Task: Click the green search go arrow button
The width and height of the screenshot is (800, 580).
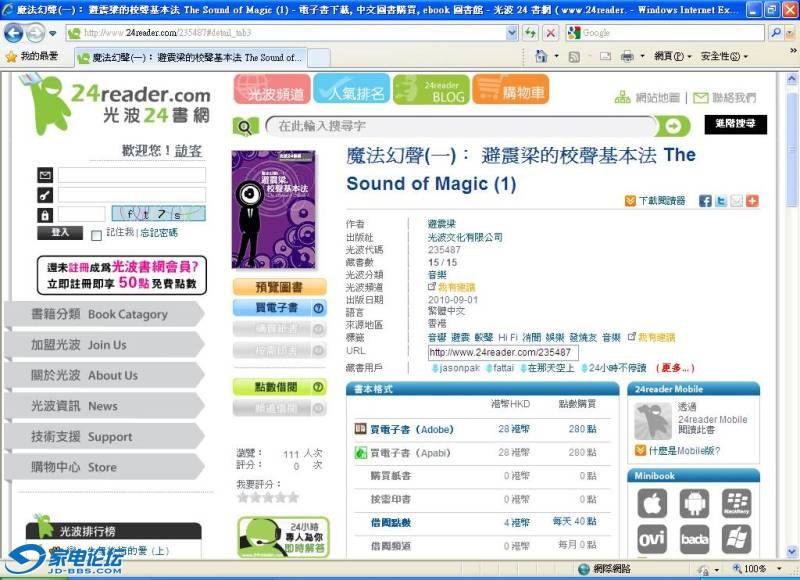Action: tap(672, 126)
